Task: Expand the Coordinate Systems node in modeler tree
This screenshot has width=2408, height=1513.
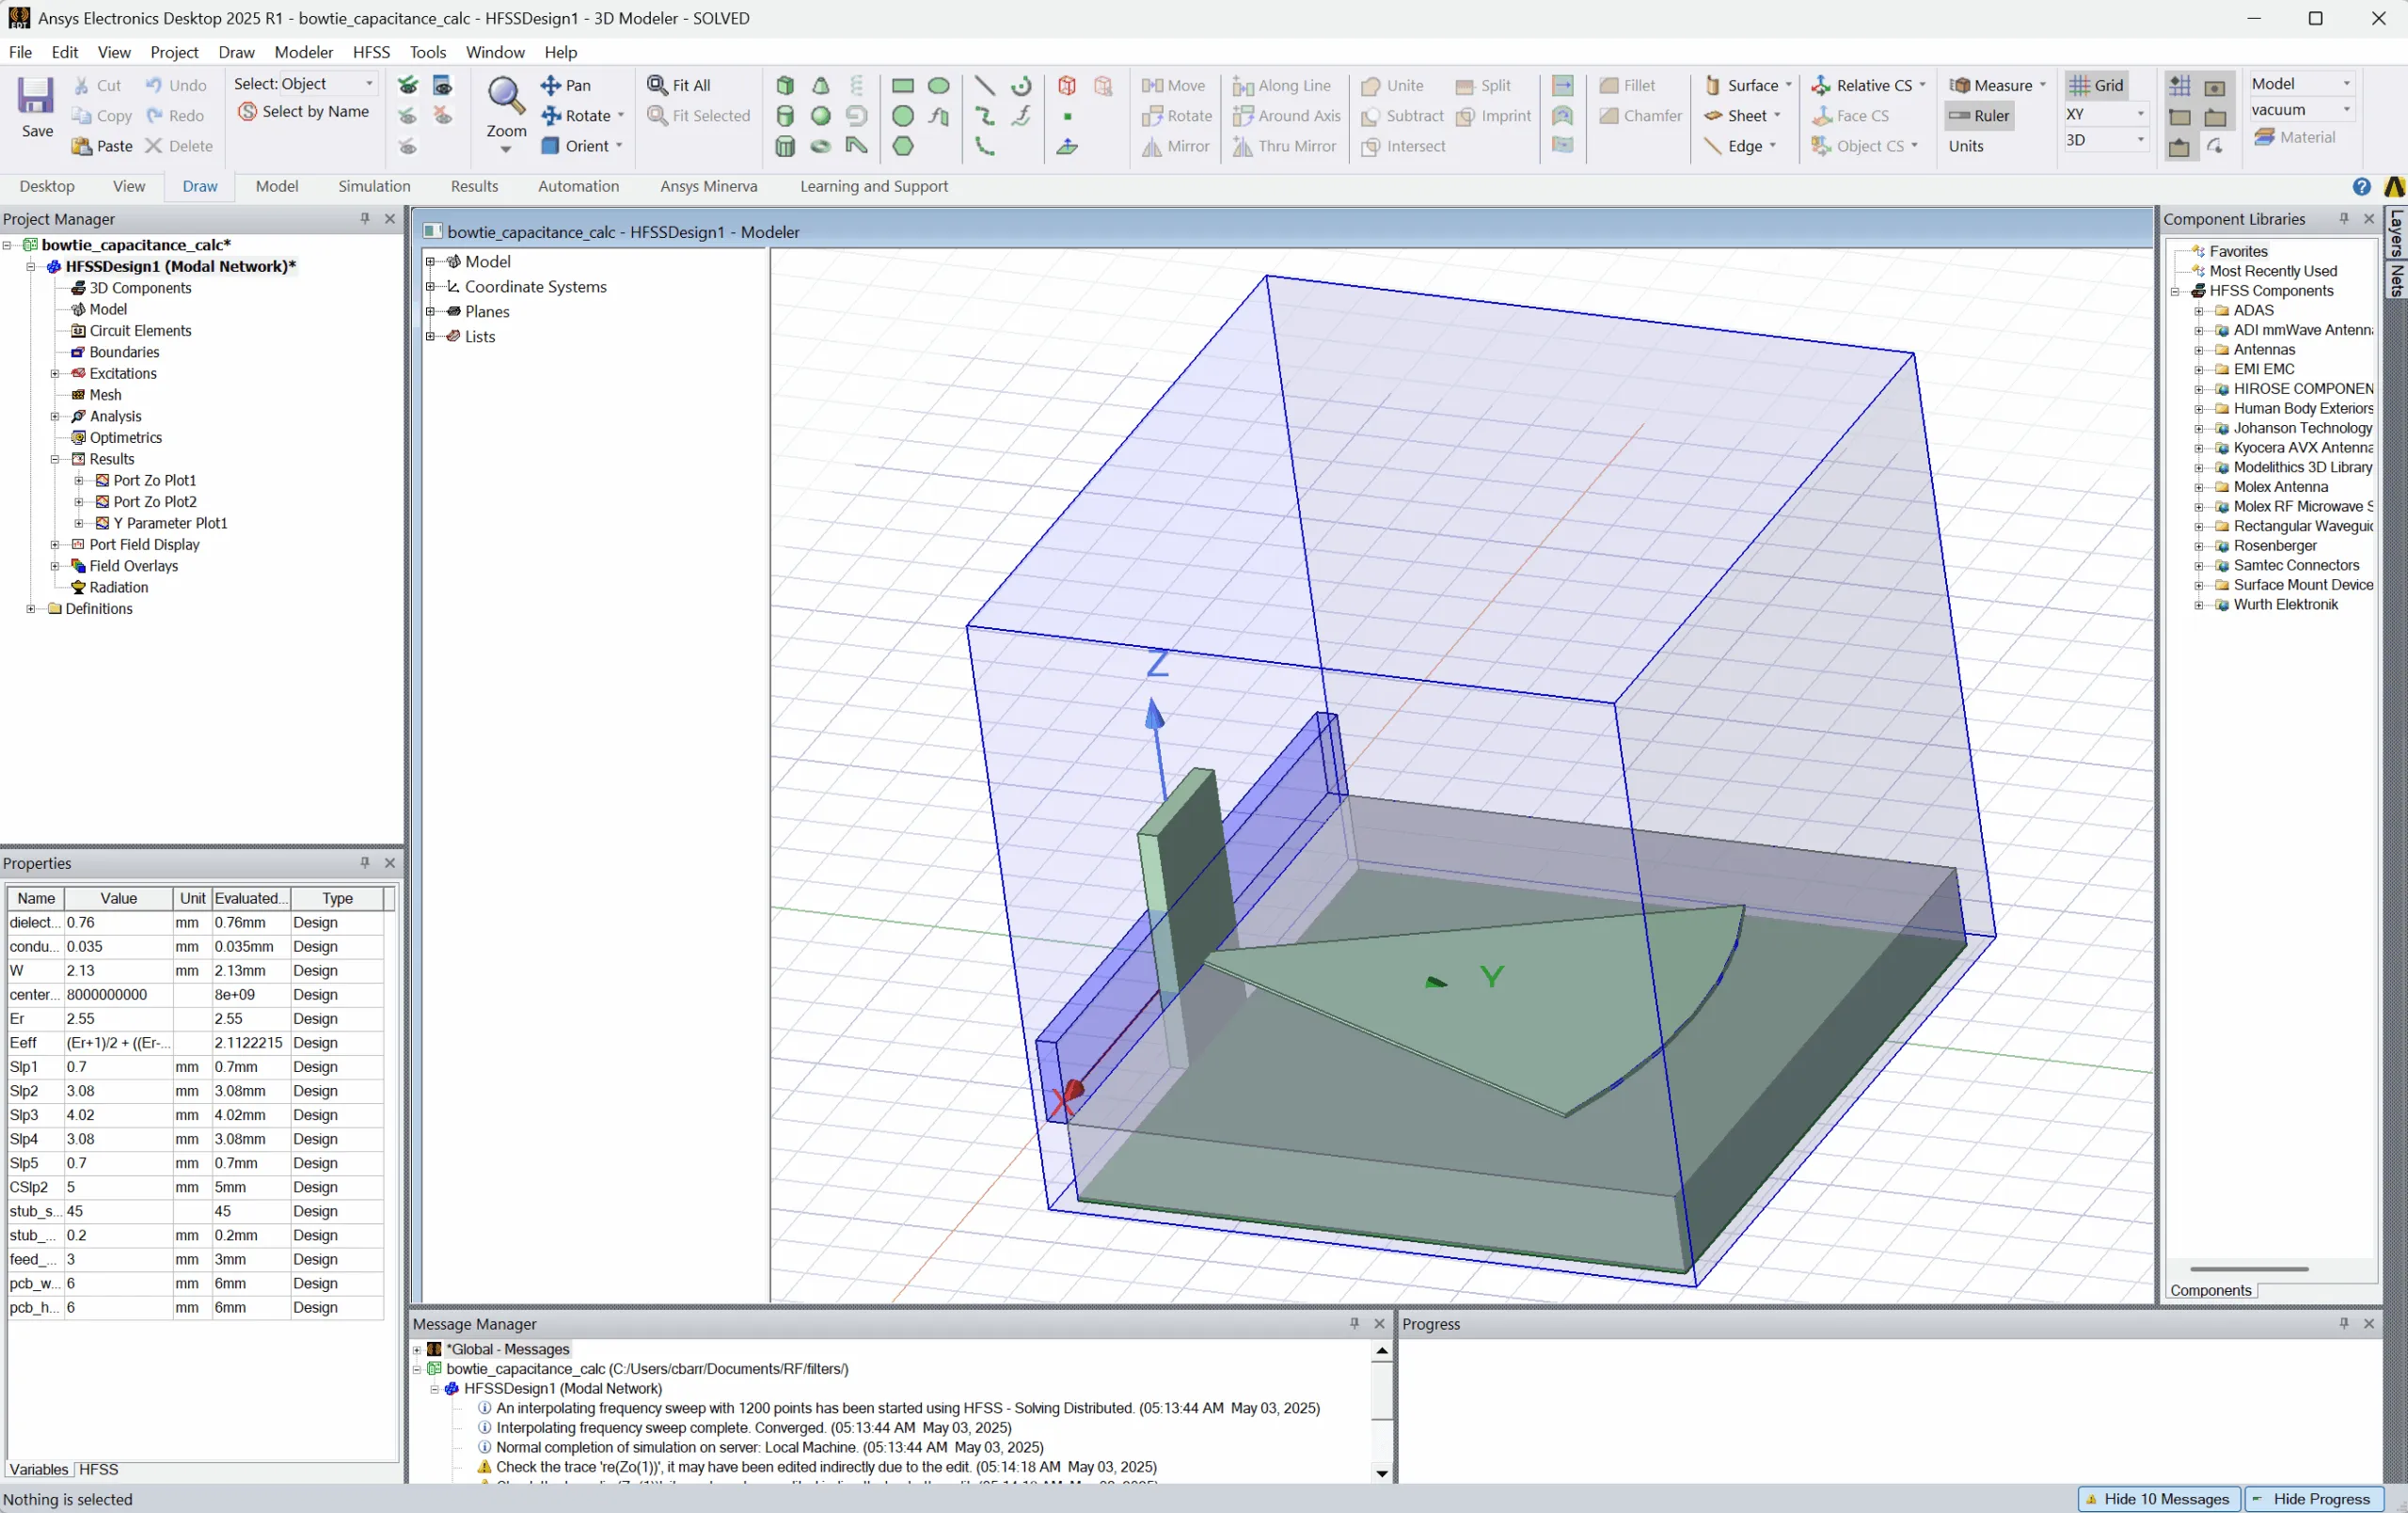Action: point(431,287)
